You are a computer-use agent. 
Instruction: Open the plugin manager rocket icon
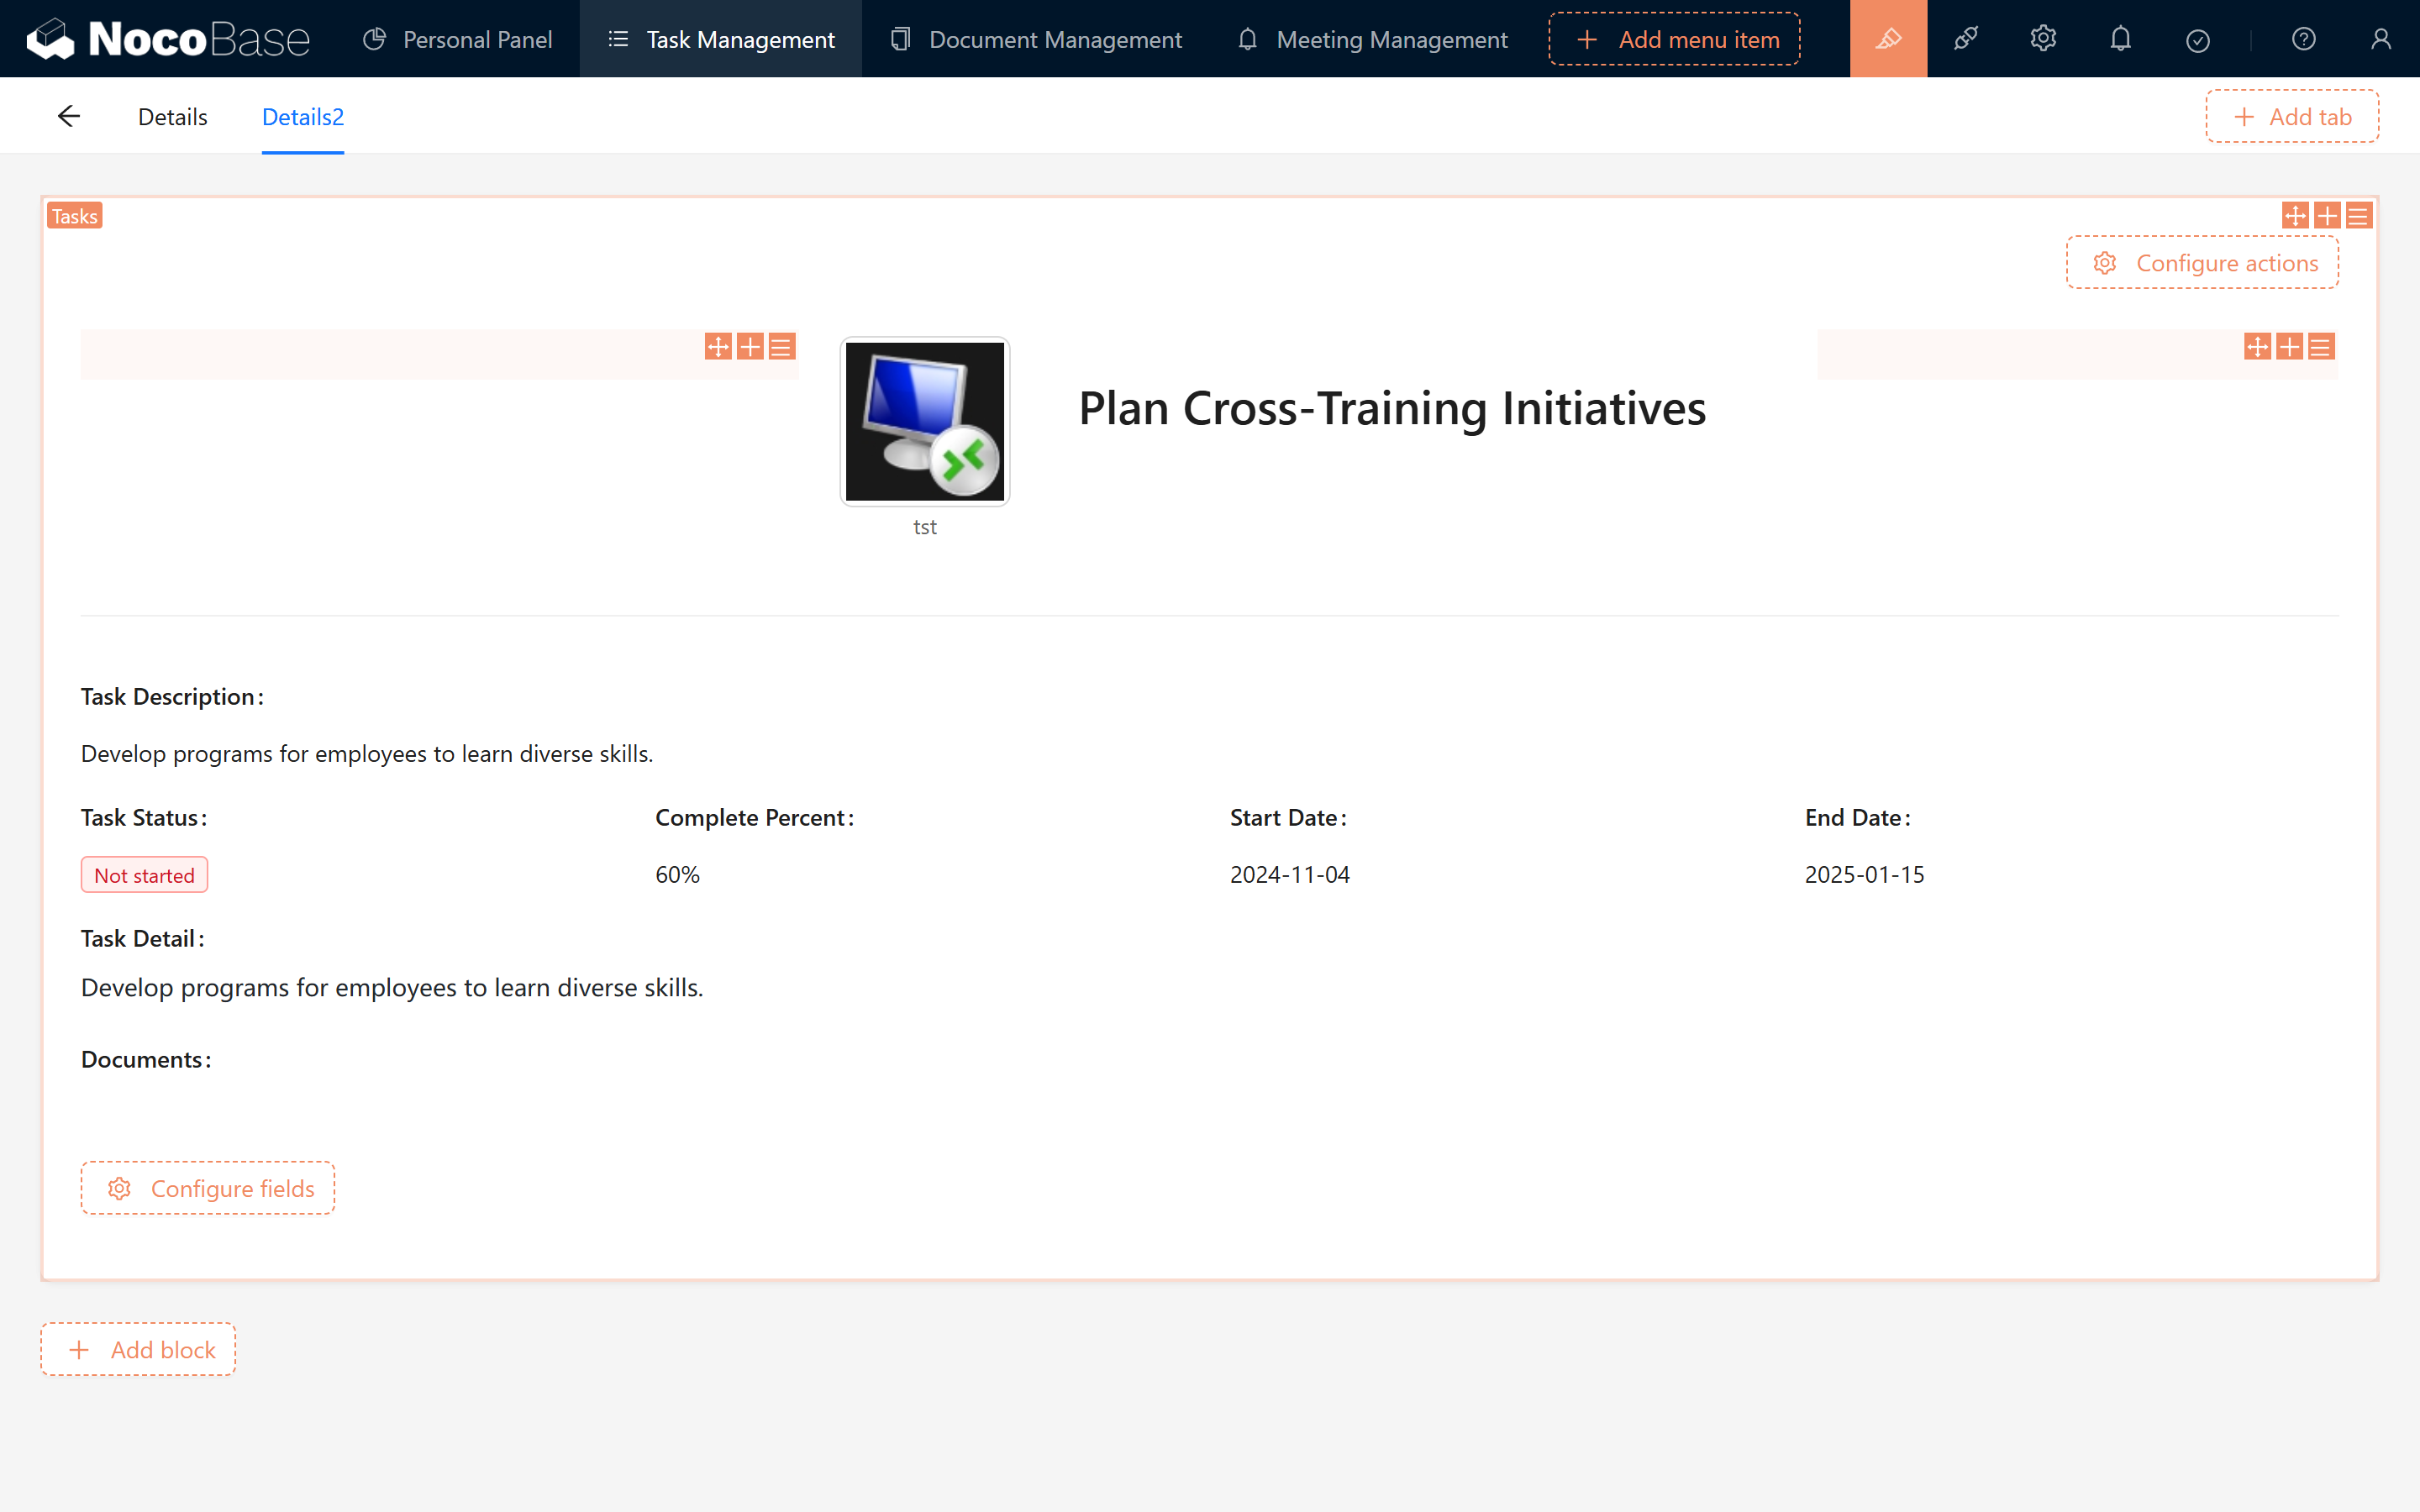coord(1965,39)
